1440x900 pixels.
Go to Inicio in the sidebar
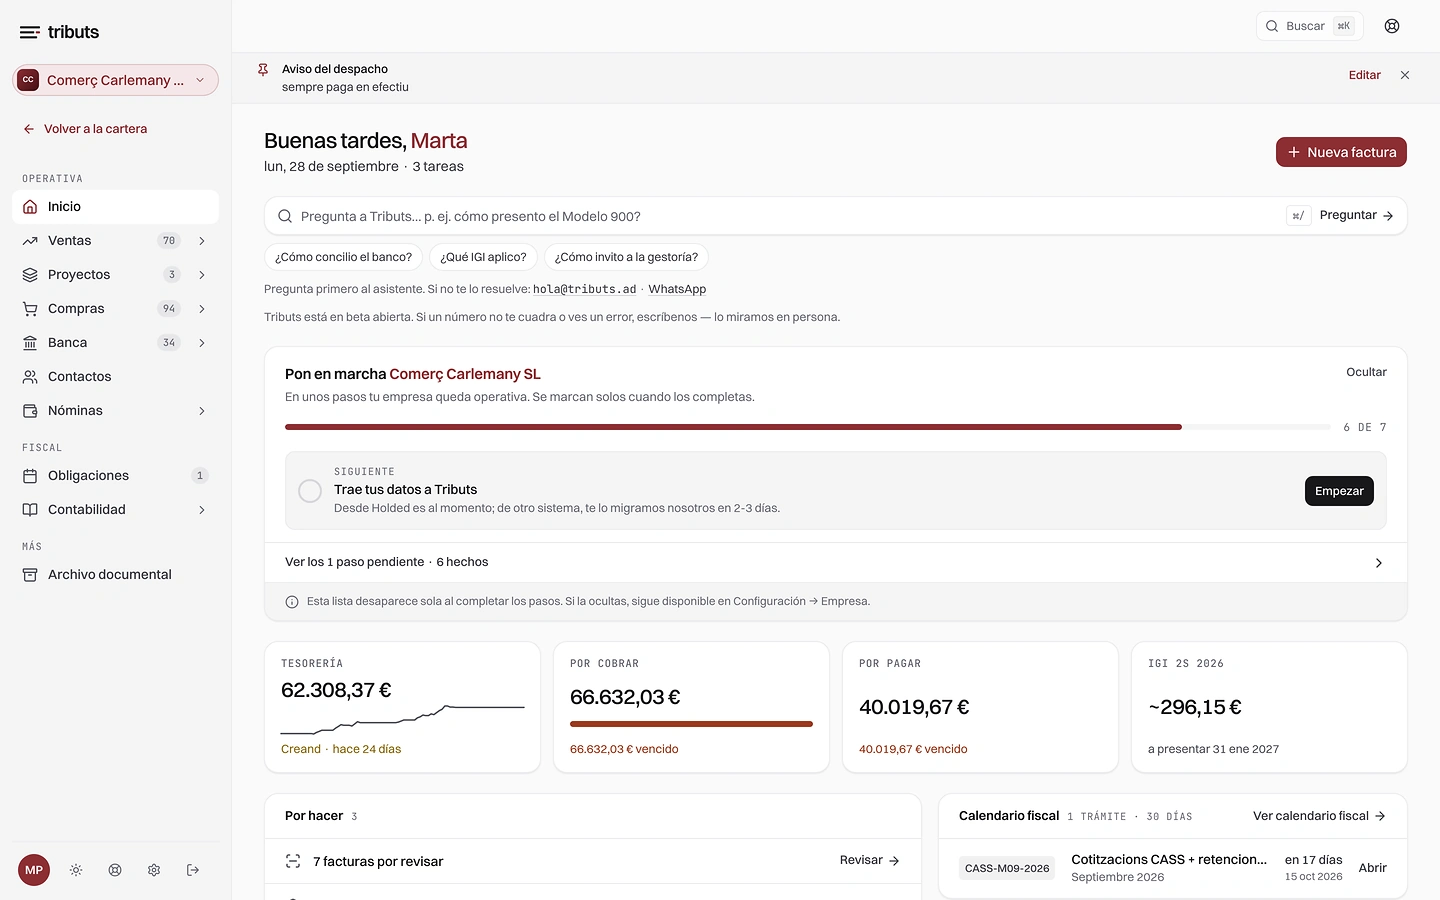click(115, 207)
